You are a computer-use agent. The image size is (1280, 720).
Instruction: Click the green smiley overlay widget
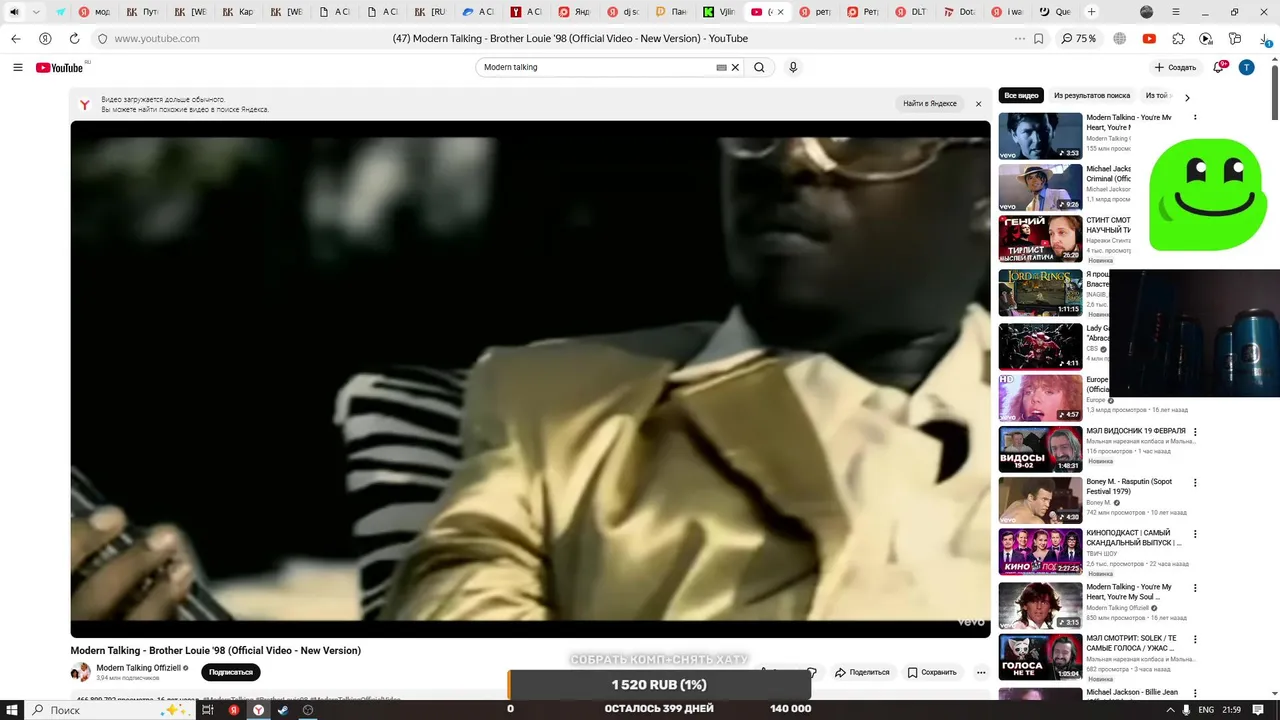[1206, 194]
